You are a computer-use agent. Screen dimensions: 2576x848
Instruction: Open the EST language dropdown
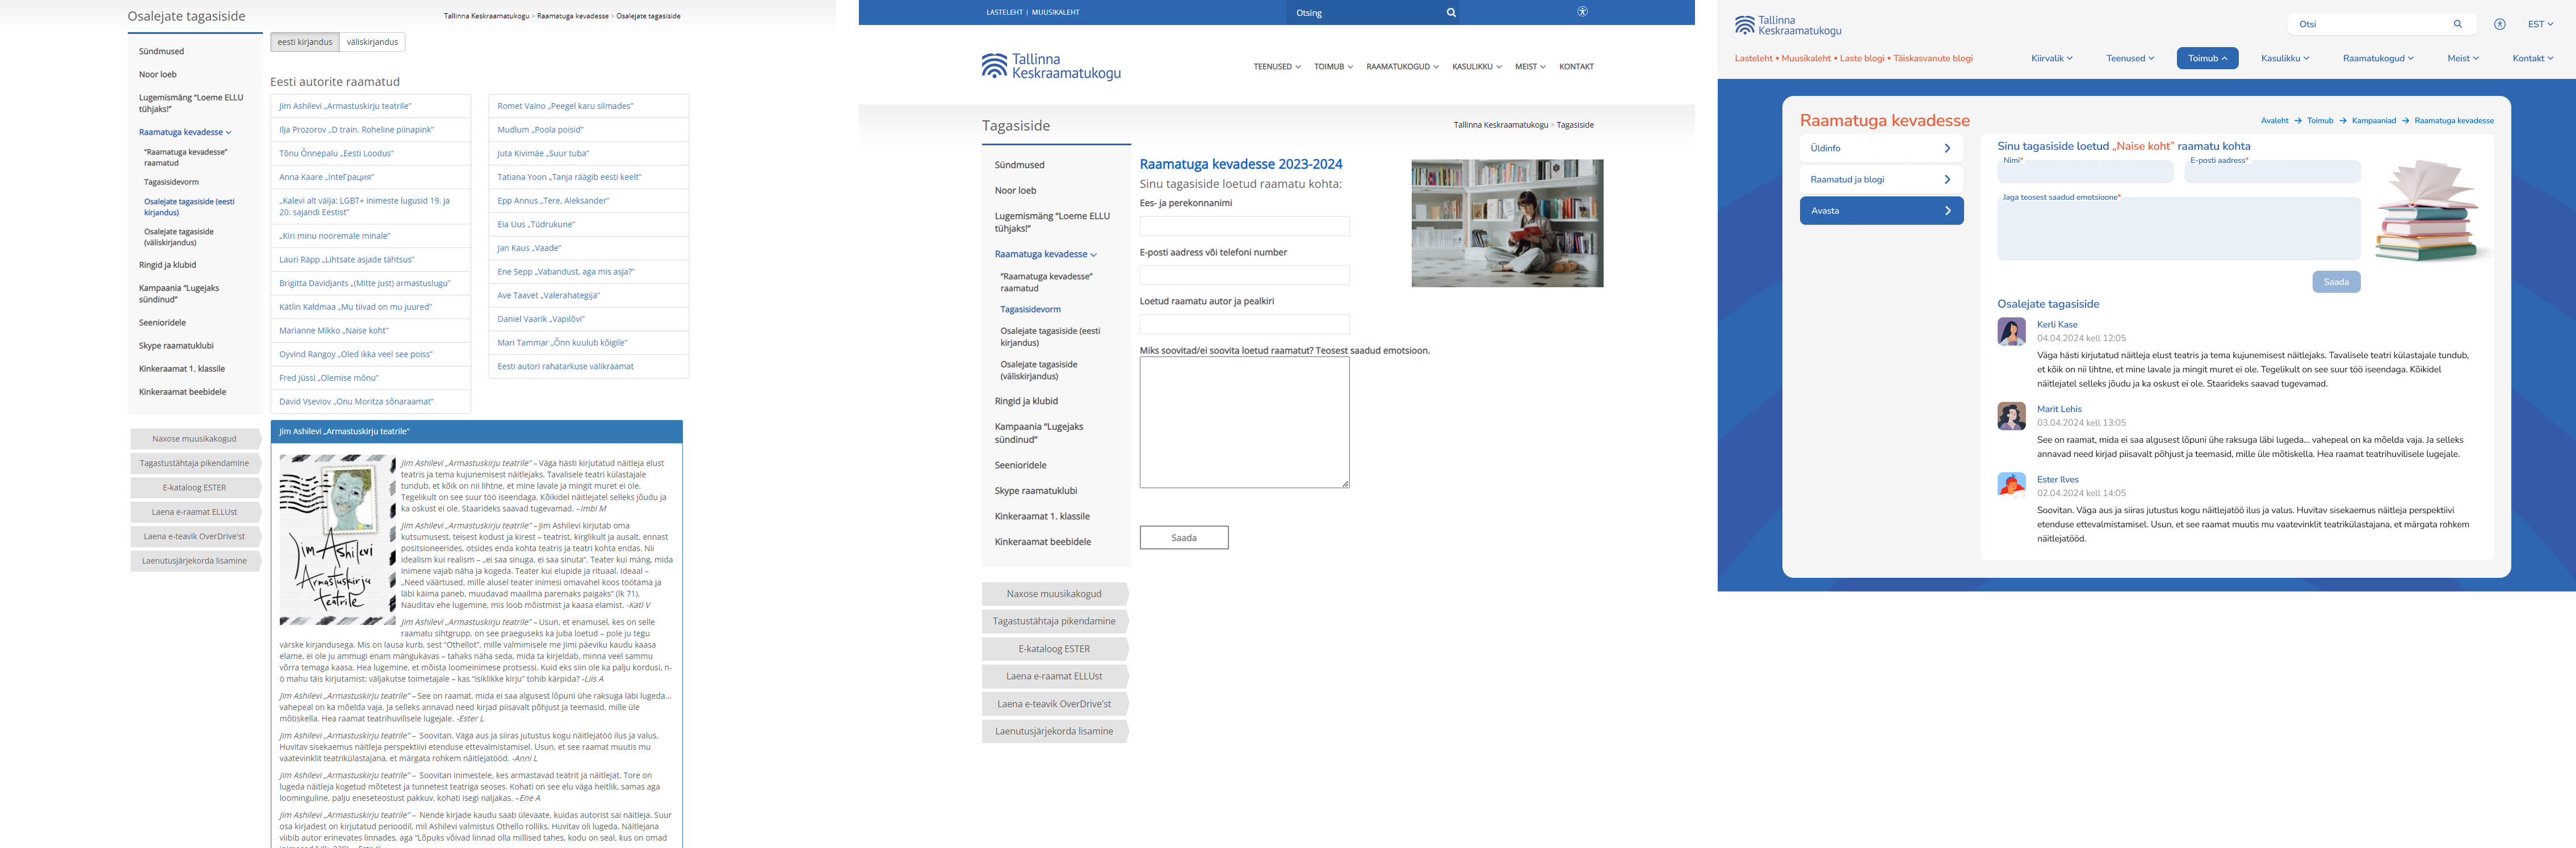(x=2541, y=23)
